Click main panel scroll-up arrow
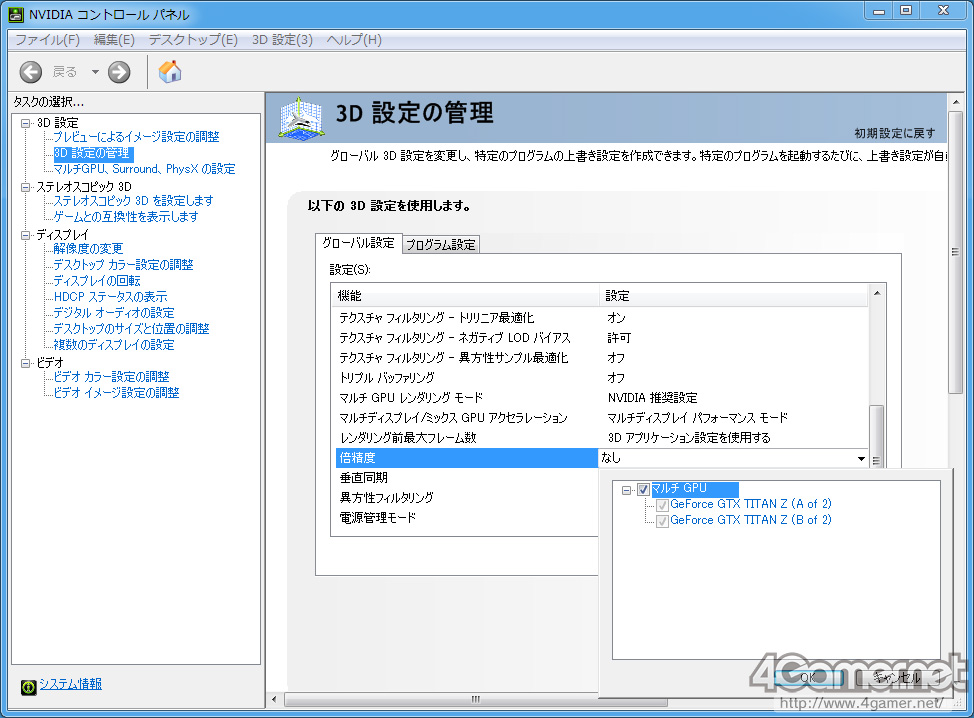The width and height of the screenshot is (974, 718). click(955, 102)
